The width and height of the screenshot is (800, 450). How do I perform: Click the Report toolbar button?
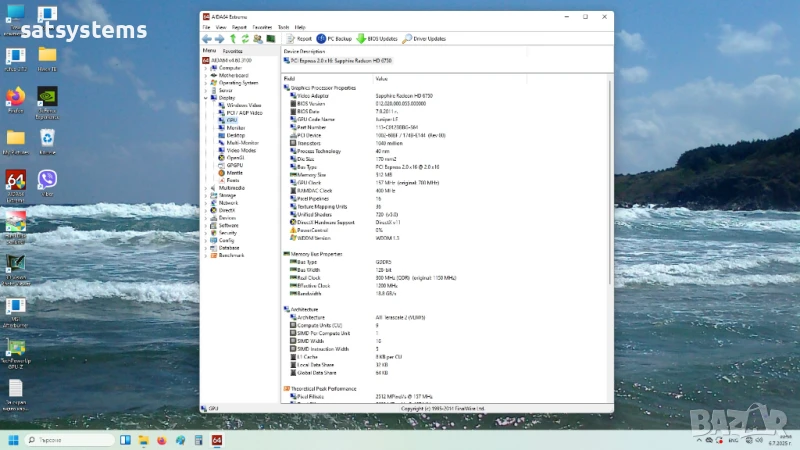click(x=299, y=38)
